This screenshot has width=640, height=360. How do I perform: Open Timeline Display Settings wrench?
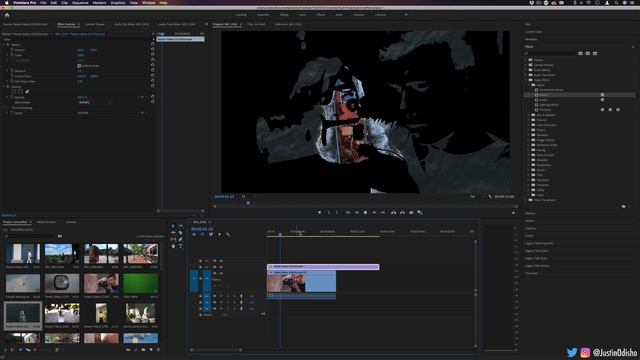(228, 235)
